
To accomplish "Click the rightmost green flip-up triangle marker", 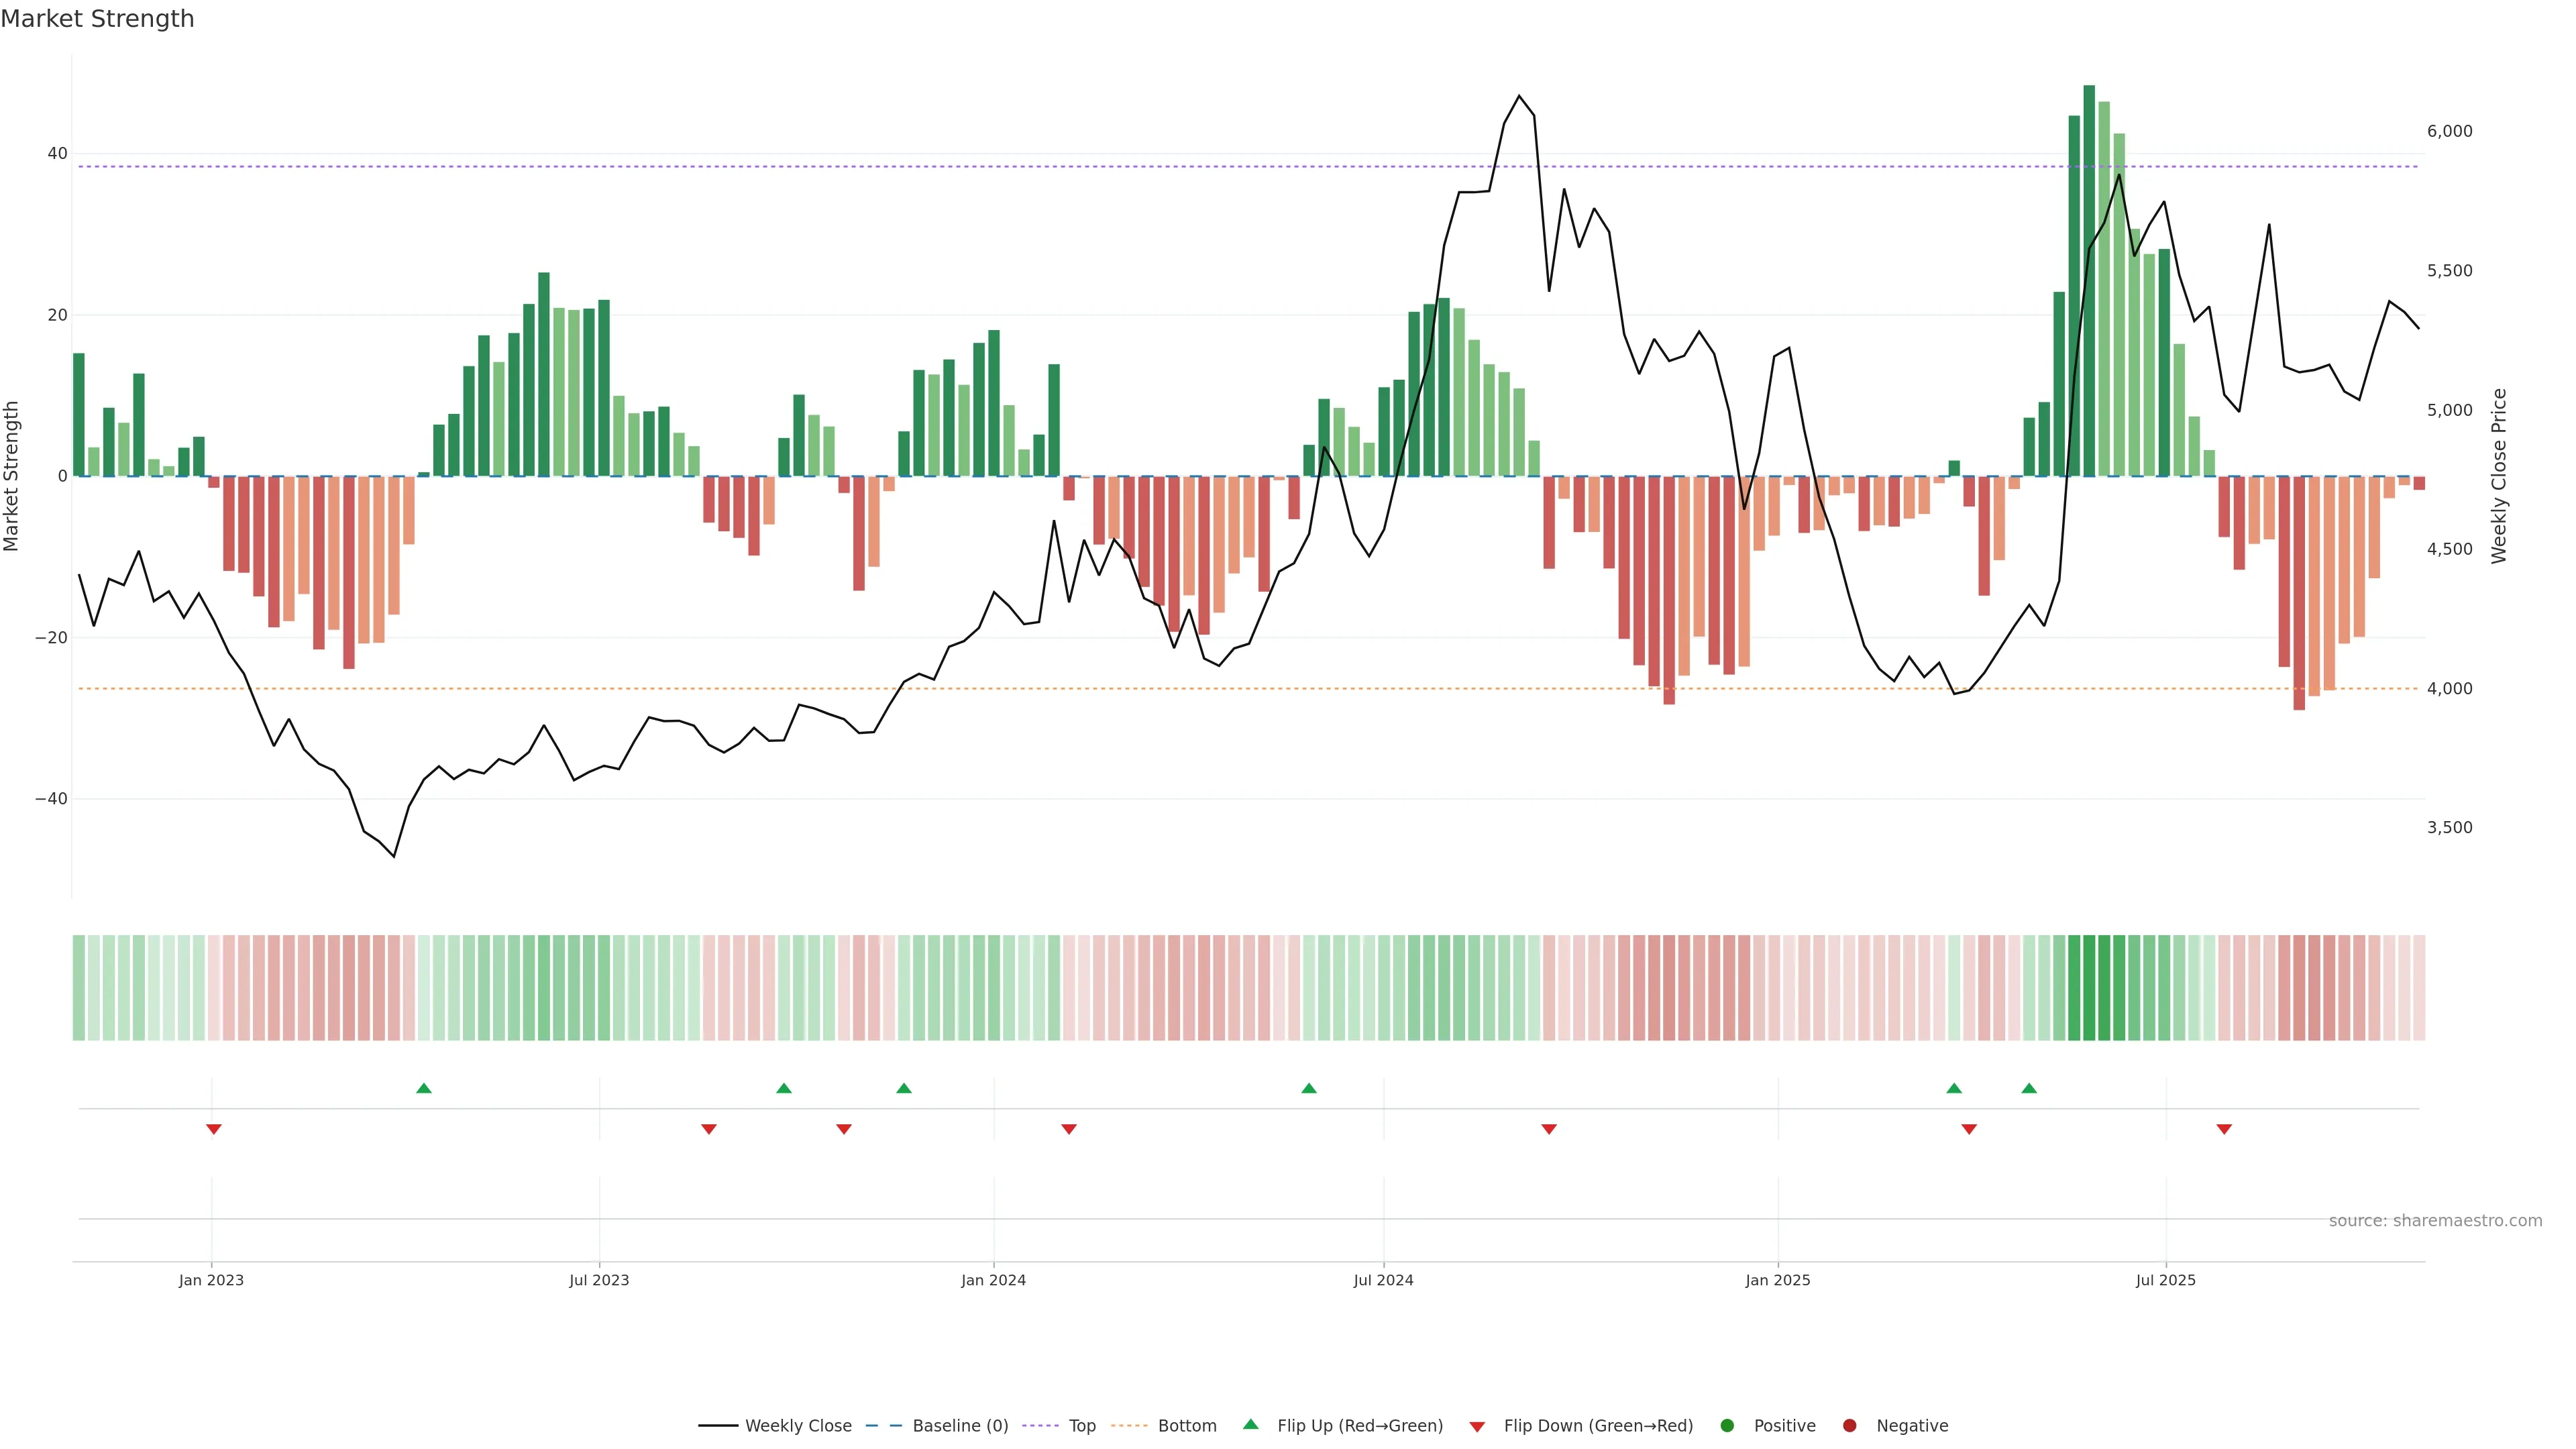I will [2029, 1088].
